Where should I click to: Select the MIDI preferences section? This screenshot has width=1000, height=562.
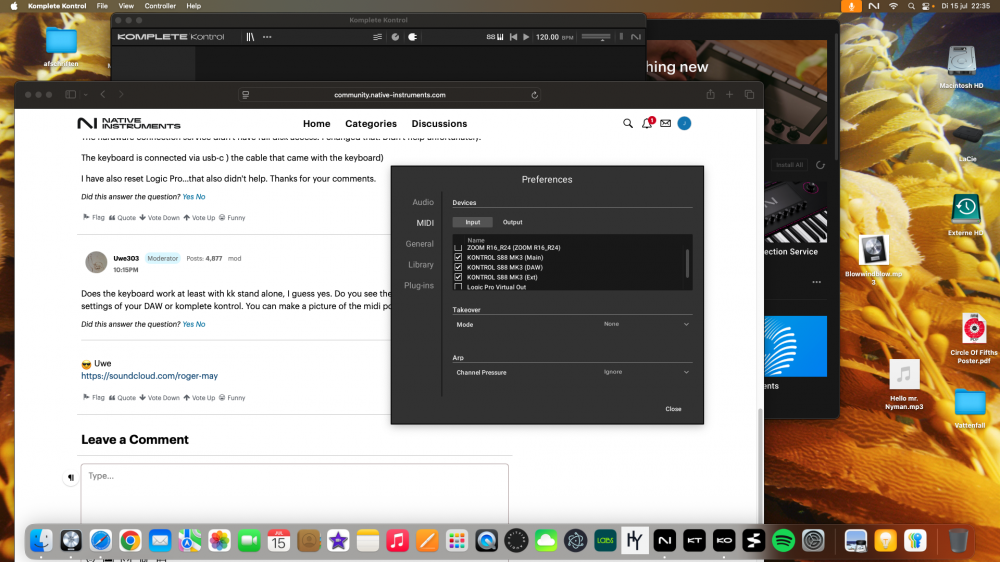425,223
